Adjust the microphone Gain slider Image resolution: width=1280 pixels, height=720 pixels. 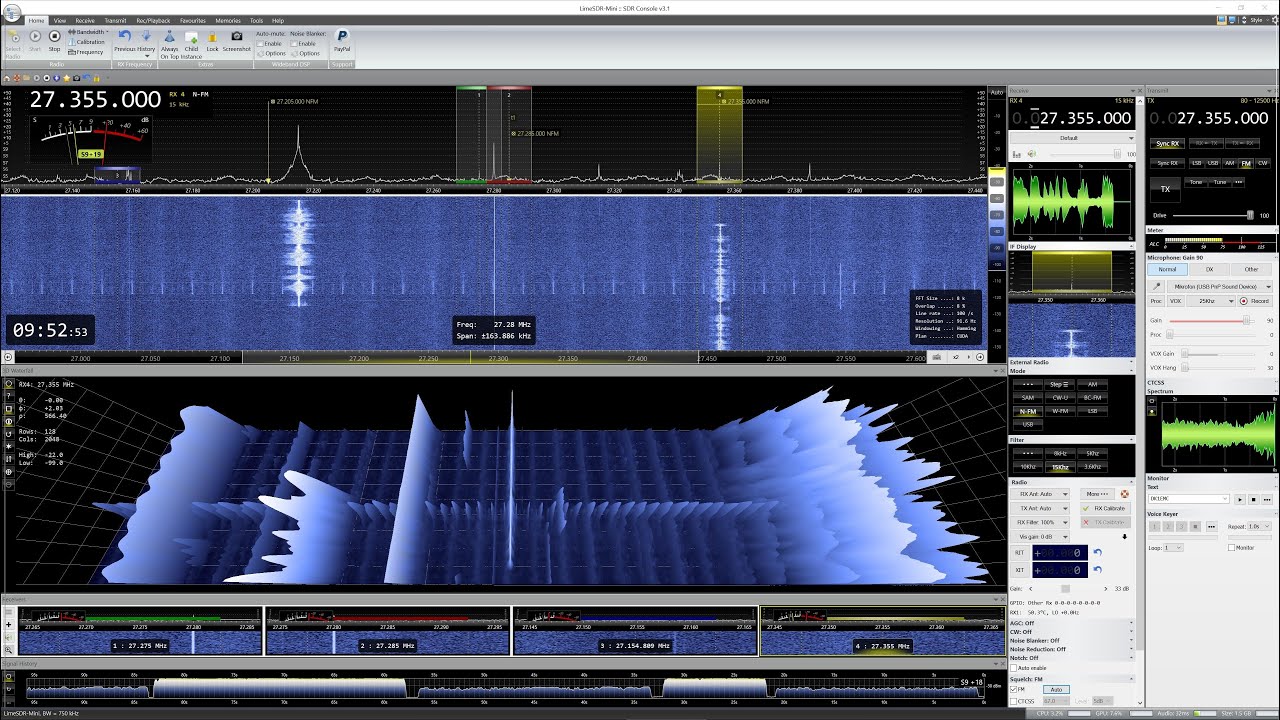tap(1246, 320)
